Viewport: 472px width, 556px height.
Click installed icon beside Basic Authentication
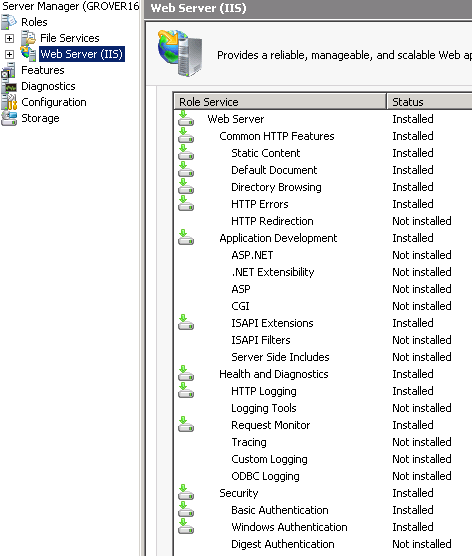(x=186, y=510)
